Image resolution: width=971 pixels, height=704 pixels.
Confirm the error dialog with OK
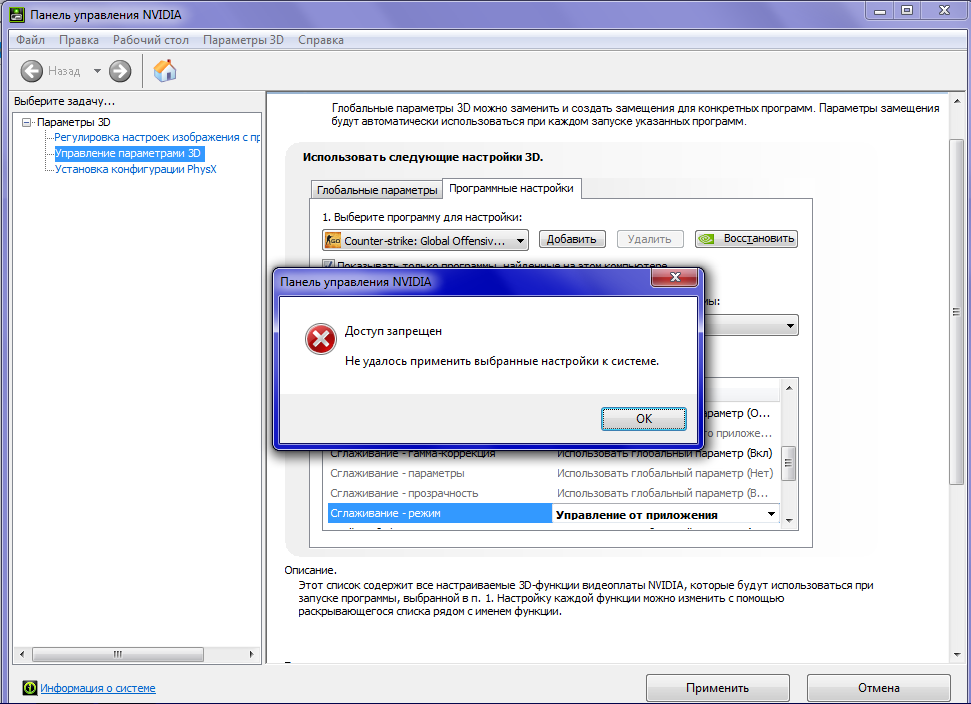point(643,419)
